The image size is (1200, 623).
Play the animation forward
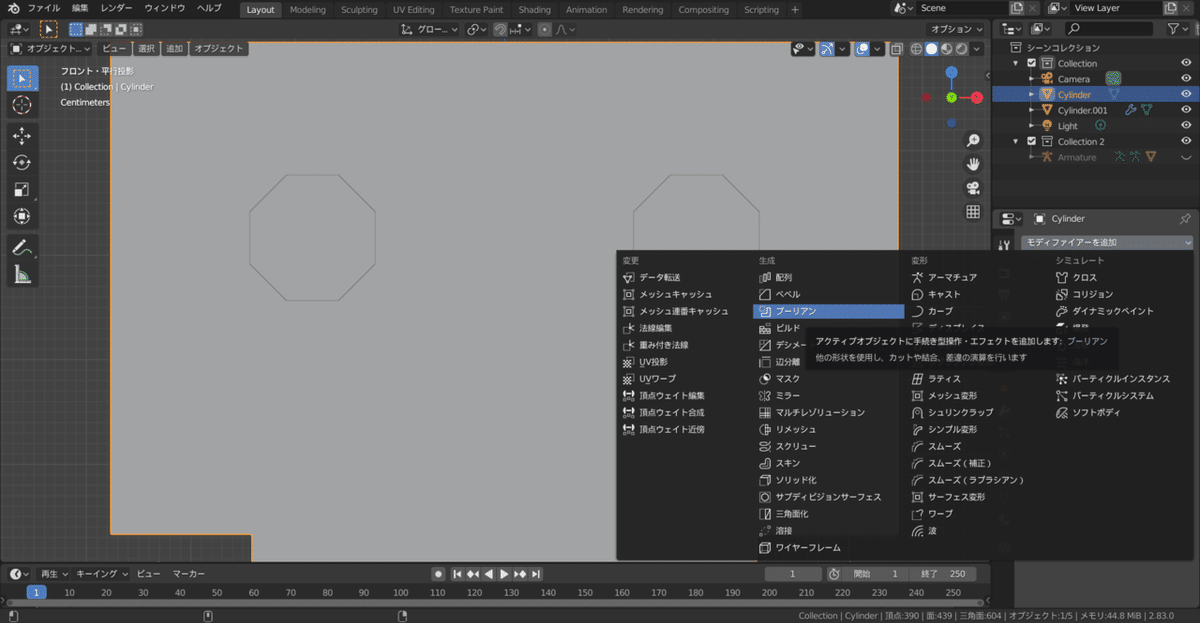click(x=505, y=574)
